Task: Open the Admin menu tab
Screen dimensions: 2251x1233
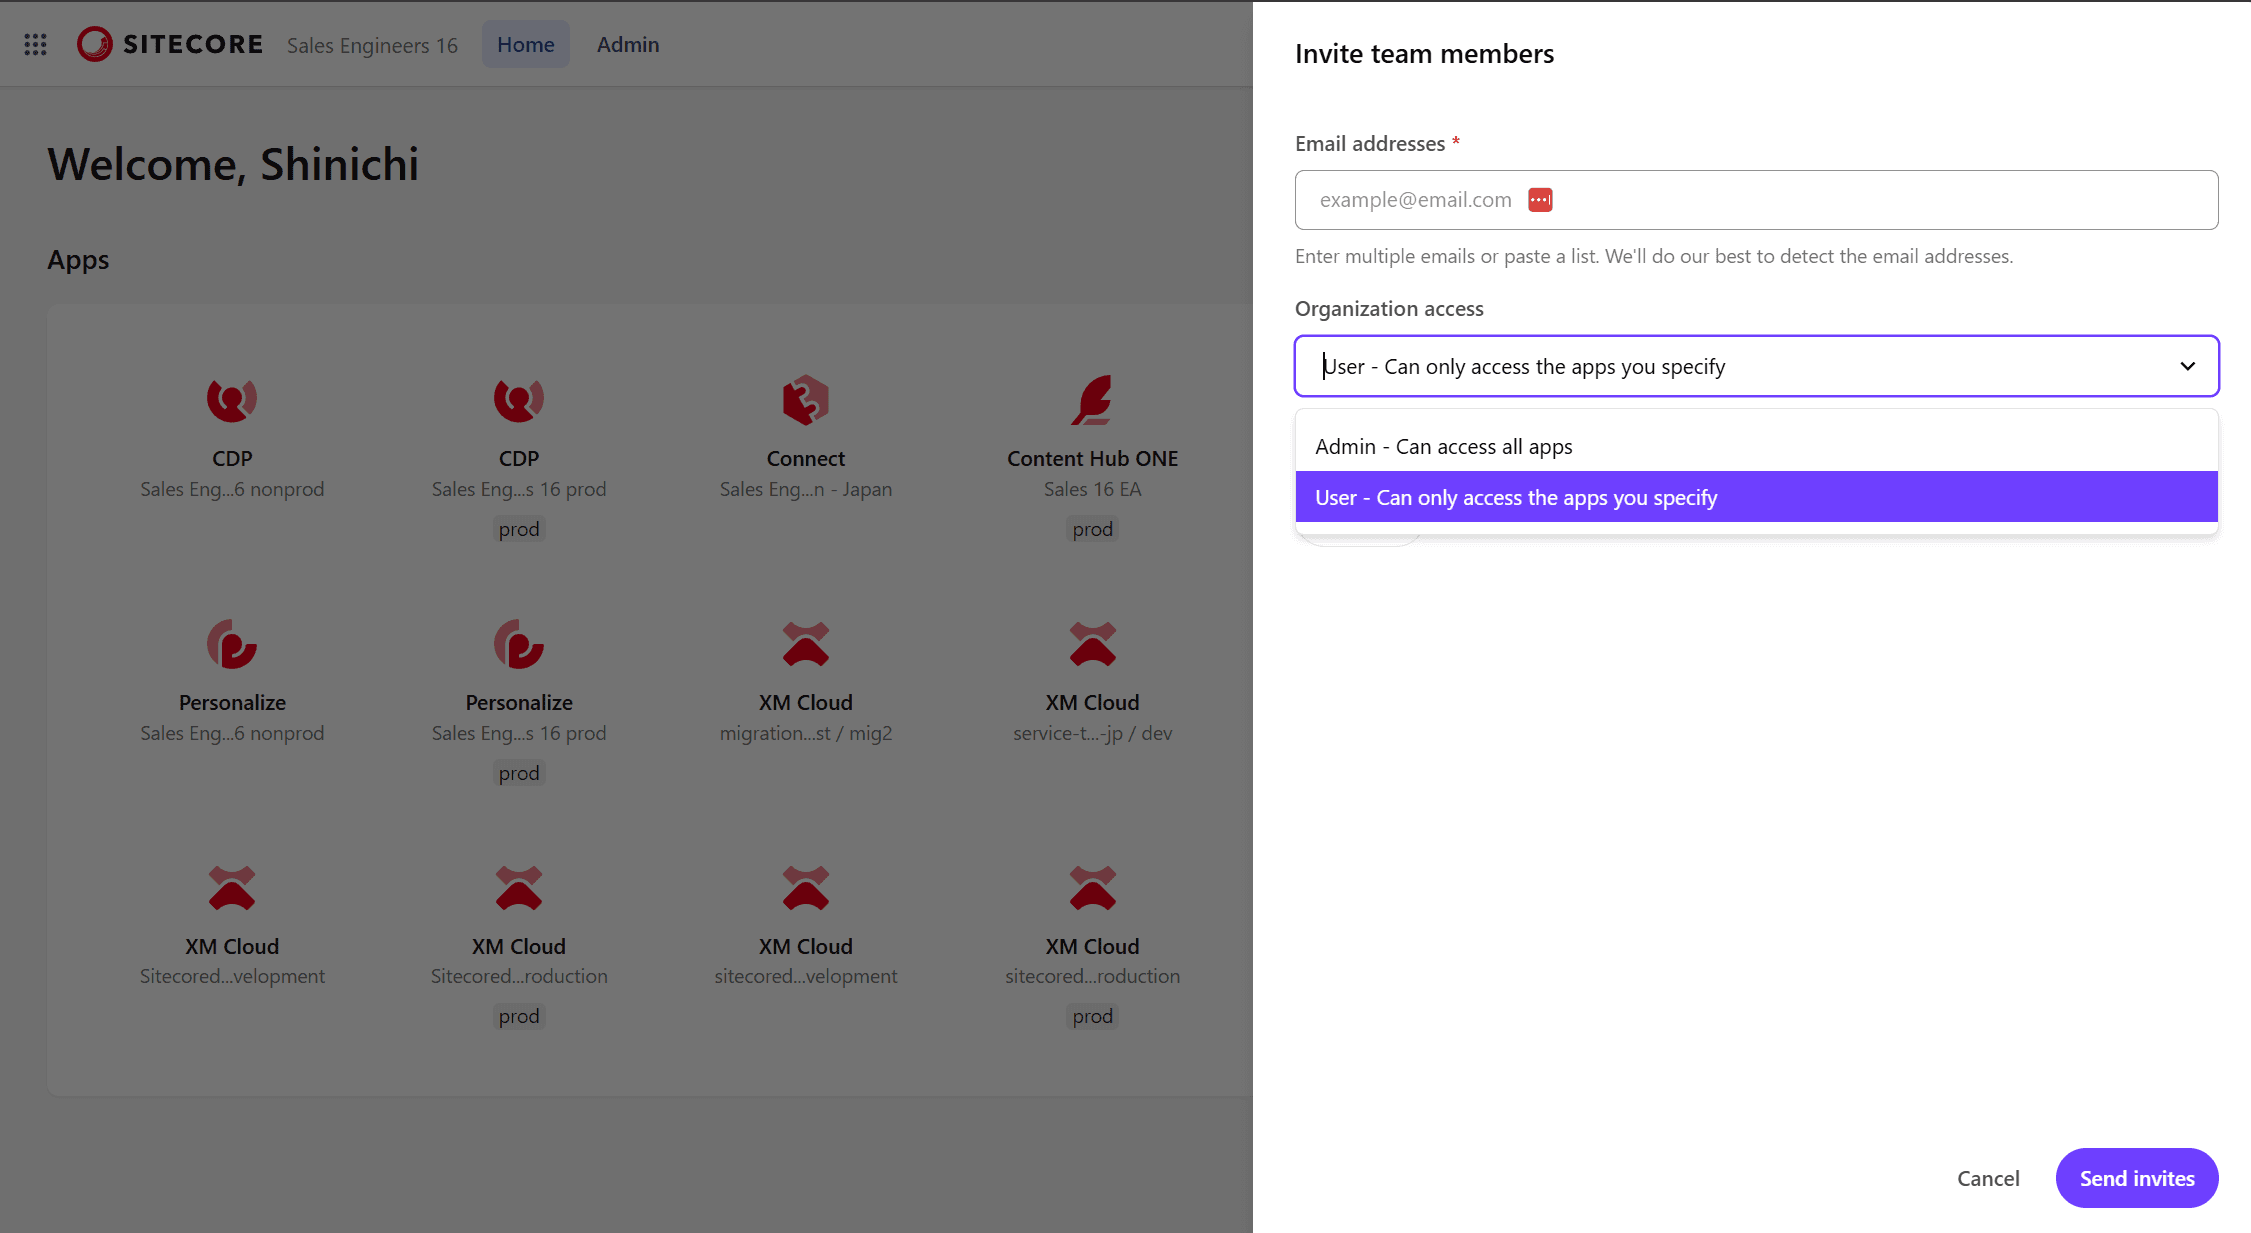Action: 627,45
